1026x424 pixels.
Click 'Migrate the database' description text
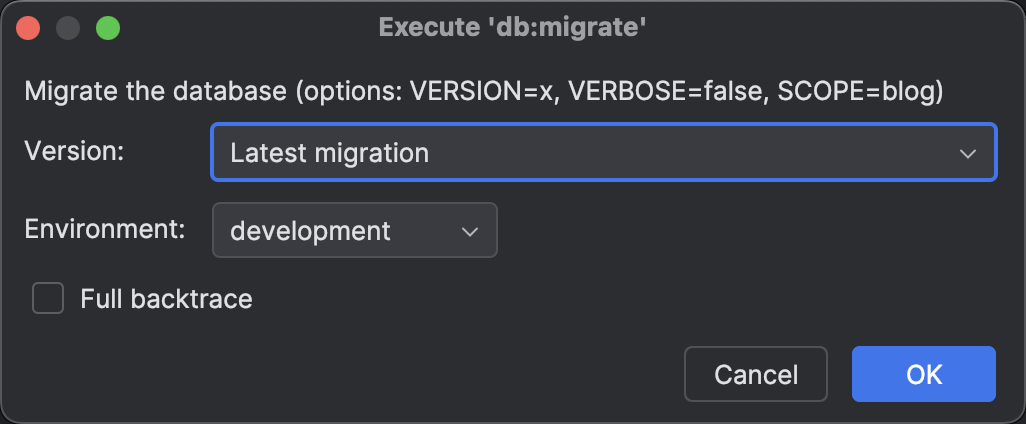pyautogui.click(x=155, y=92)
